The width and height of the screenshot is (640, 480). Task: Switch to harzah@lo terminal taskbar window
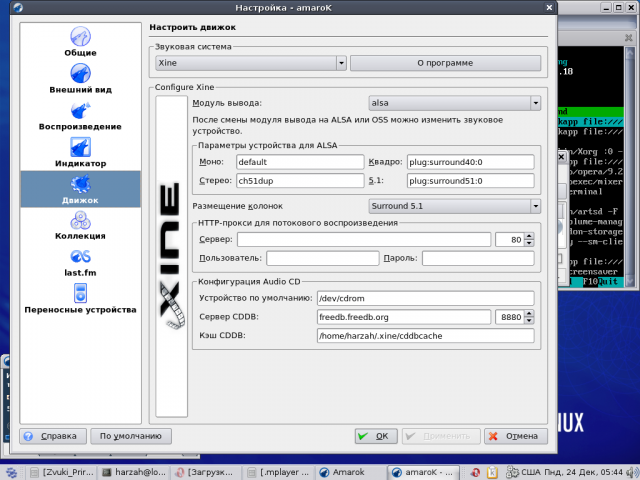[x=134, y=472]
